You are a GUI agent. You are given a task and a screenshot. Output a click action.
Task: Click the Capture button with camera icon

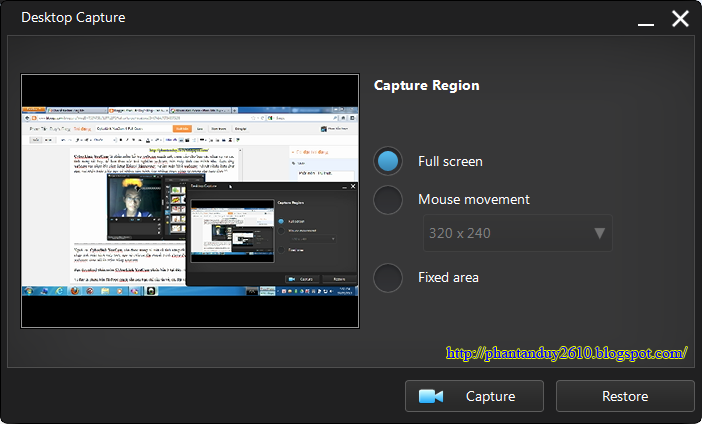[x=474, y=396]
